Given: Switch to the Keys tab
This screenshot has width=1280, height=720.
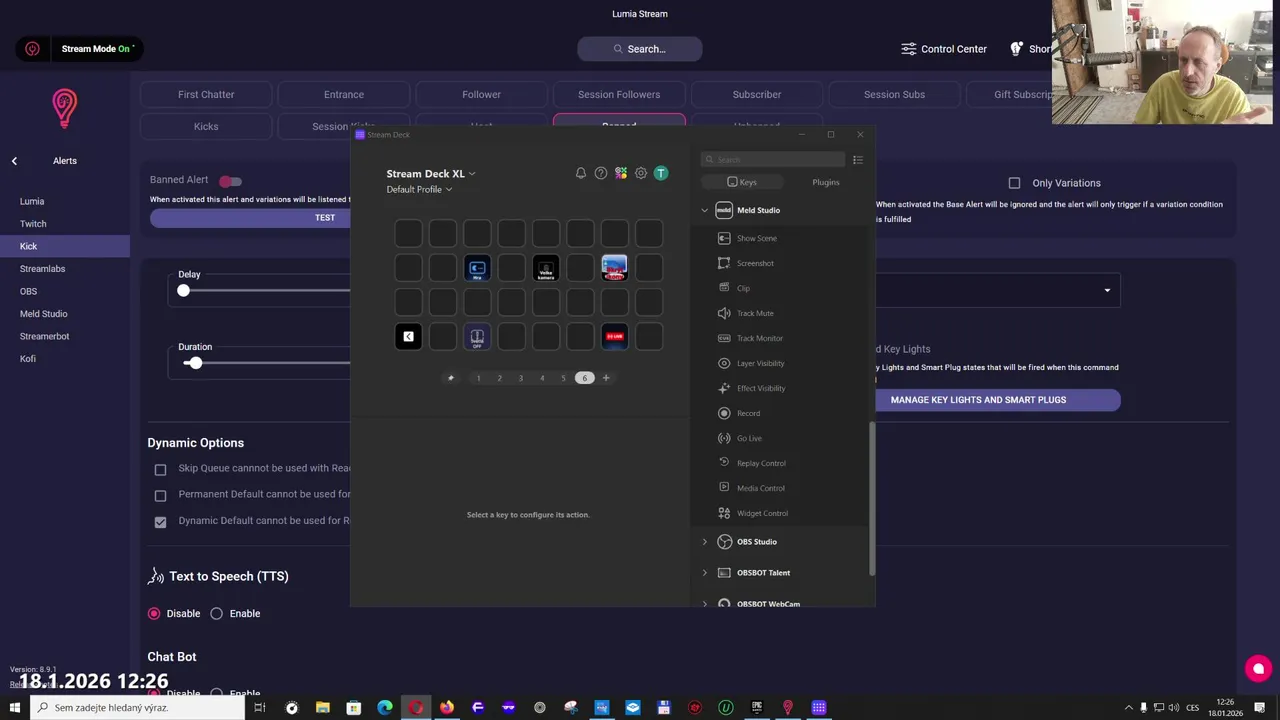Looking at the screenshot, I should click(742, 182).
